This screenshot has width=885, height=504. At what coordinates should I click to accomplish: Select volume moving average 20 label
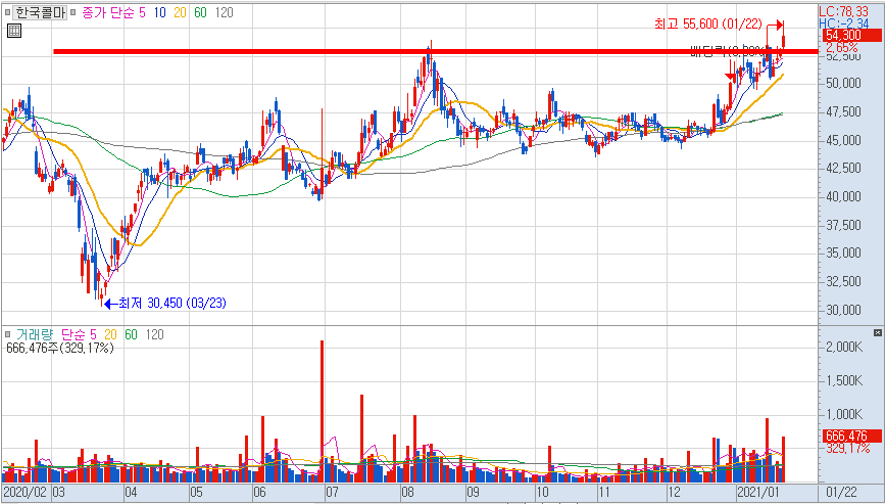click(x=110, y=335)
